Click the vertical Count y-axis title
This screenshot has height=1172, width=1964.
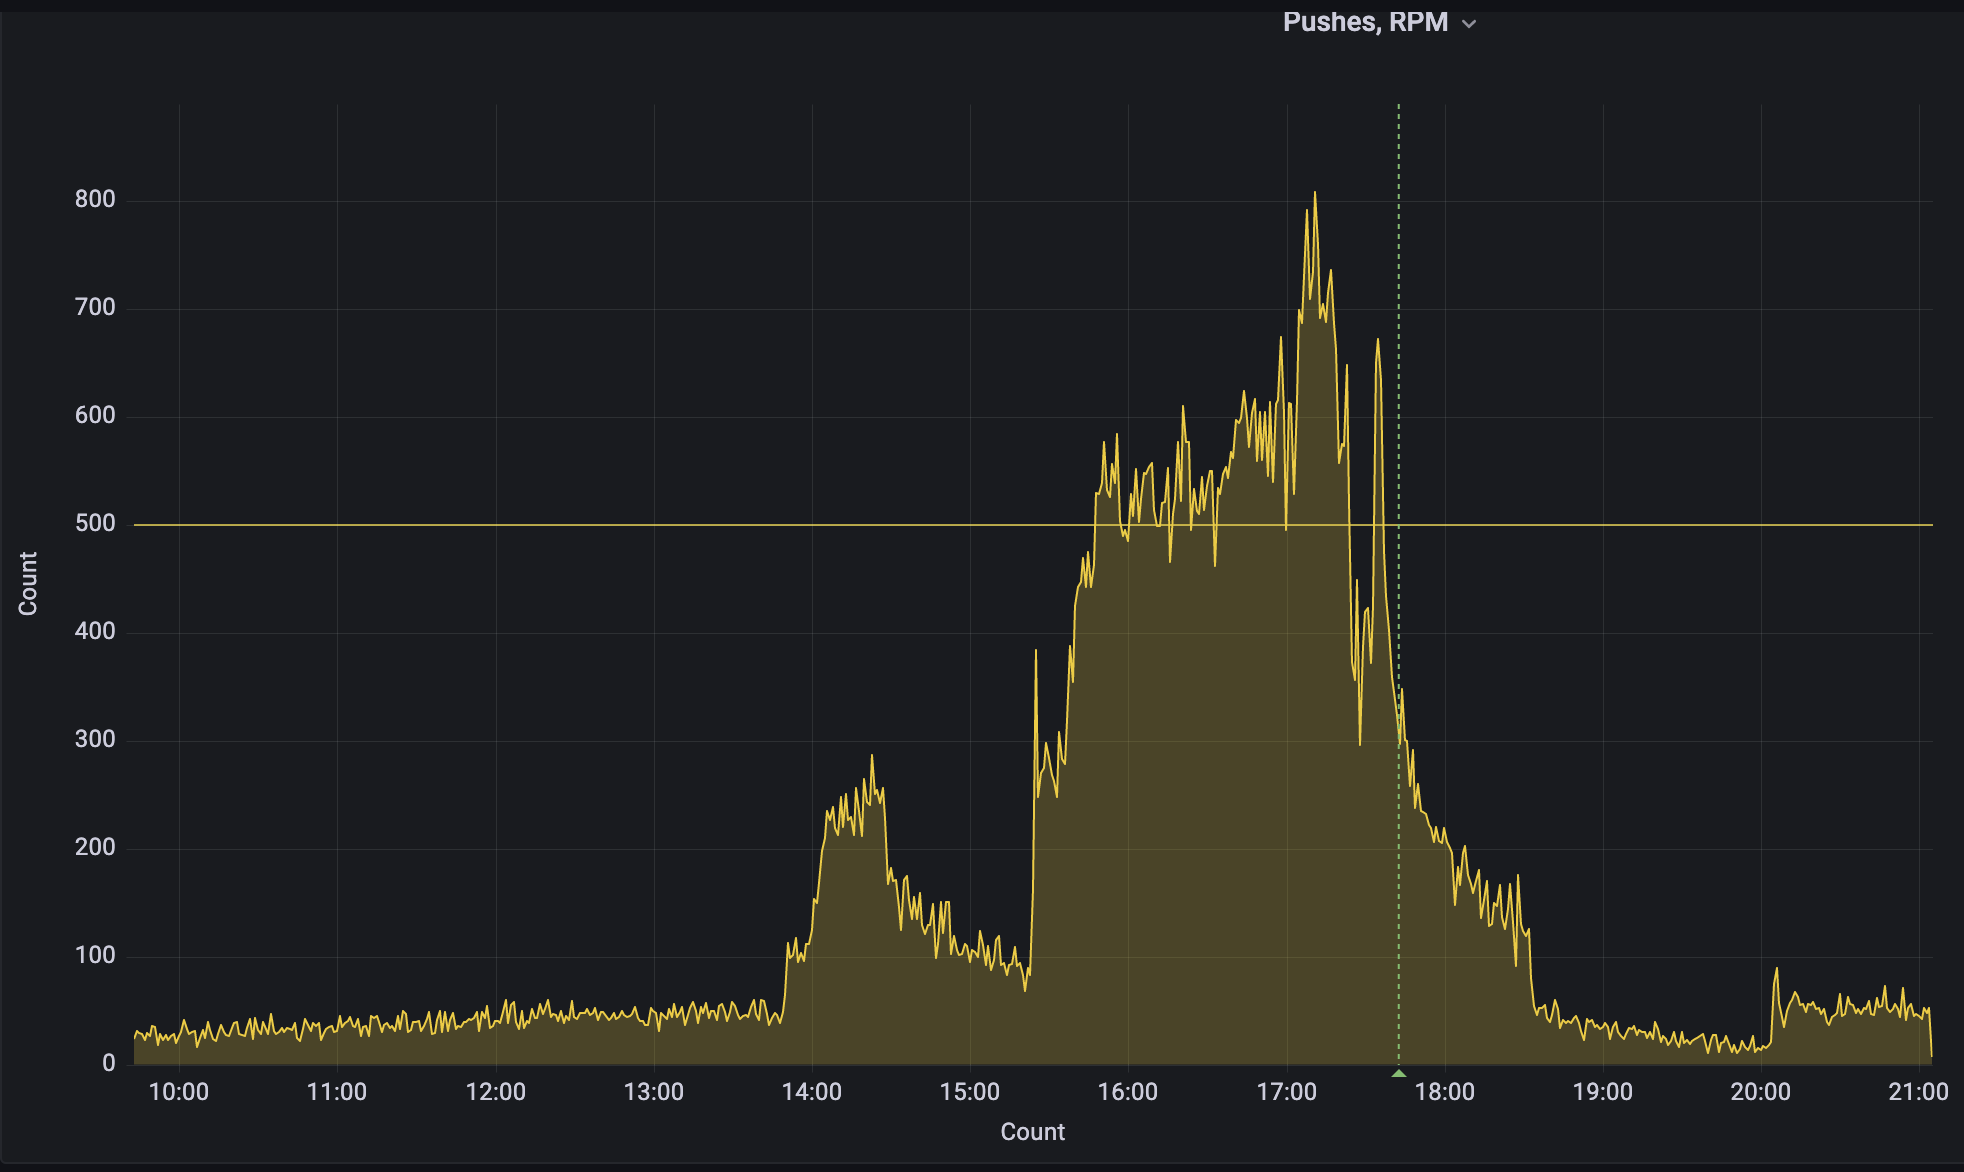tap(28, 584)
